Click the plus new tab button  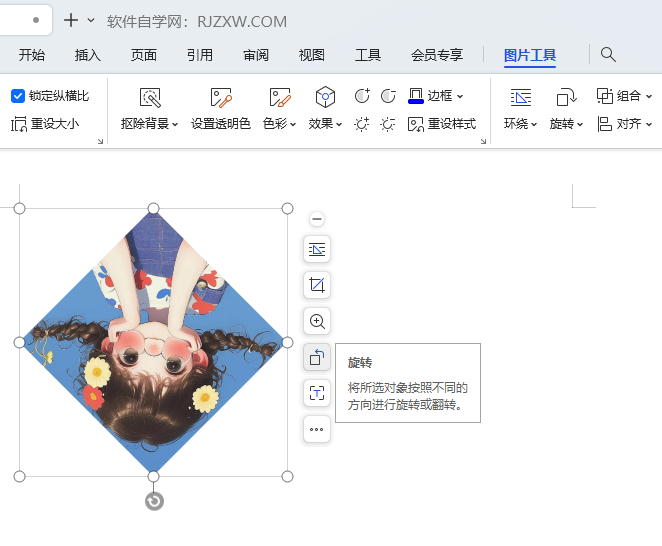point(71,20)
